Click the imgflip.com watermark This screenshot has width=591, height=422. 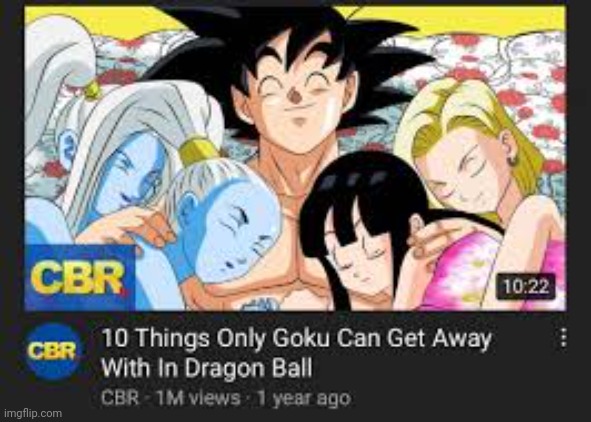click(x=31, y=413)
